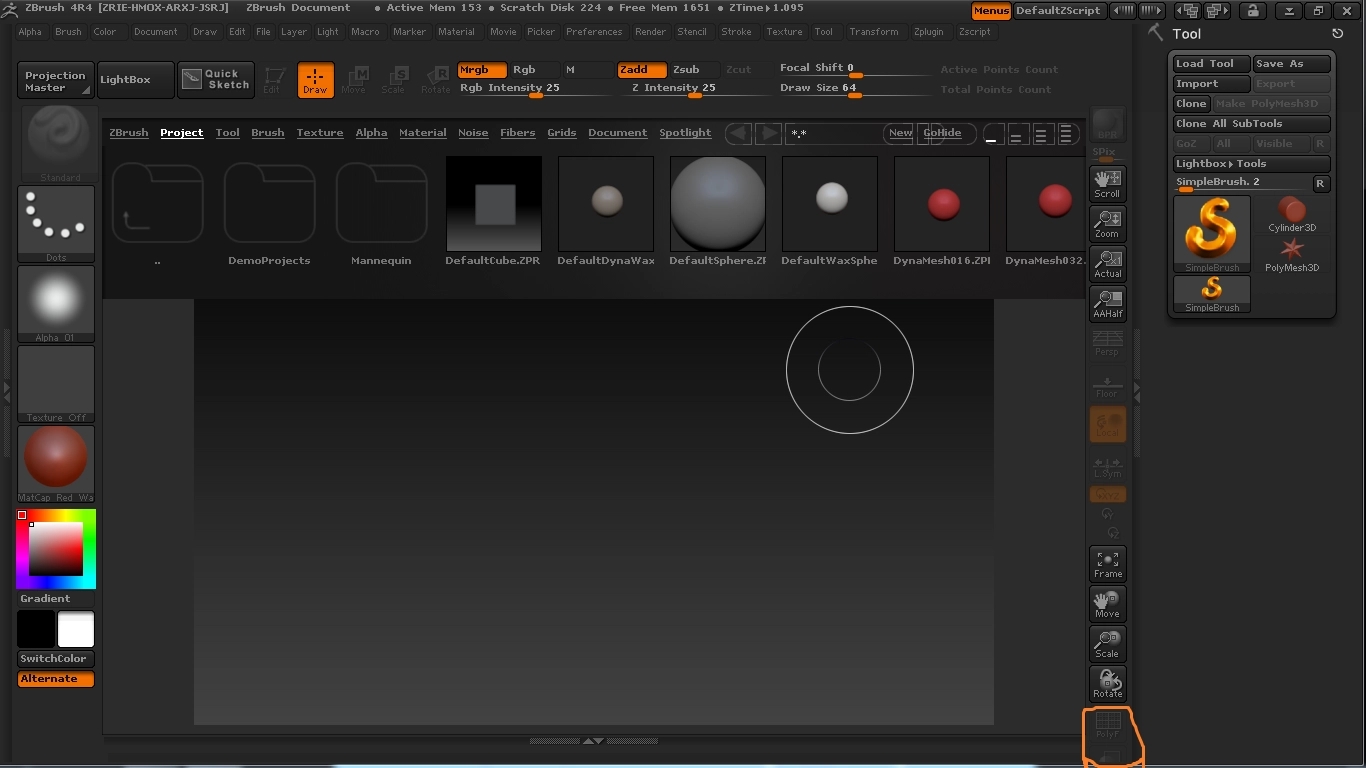Click the Zoom document icon
The width and height of the screenshot is (1366, 768).
(x=1107, y=223)
